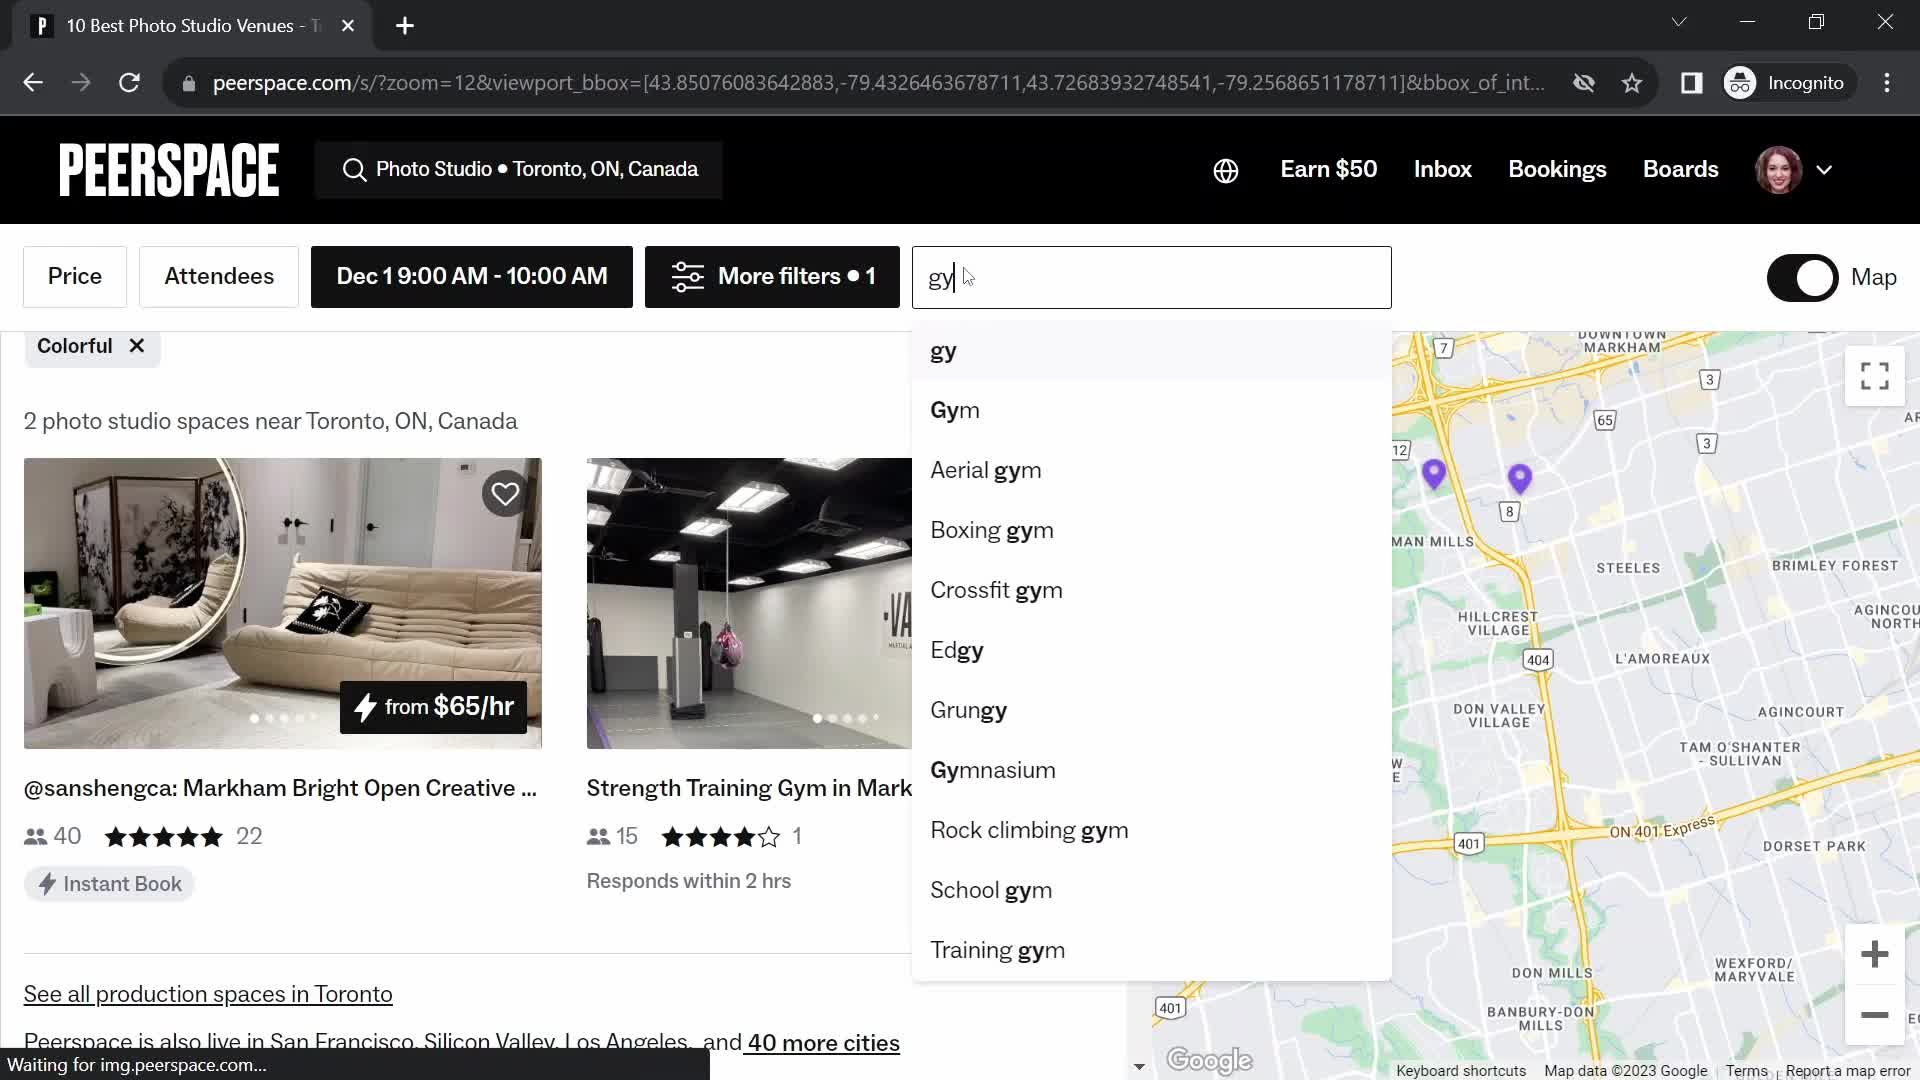This screenshot has height=1080, width=1920.
Task: Go to Inbox
Action: pyautogui.click(x=1443, y=170)
